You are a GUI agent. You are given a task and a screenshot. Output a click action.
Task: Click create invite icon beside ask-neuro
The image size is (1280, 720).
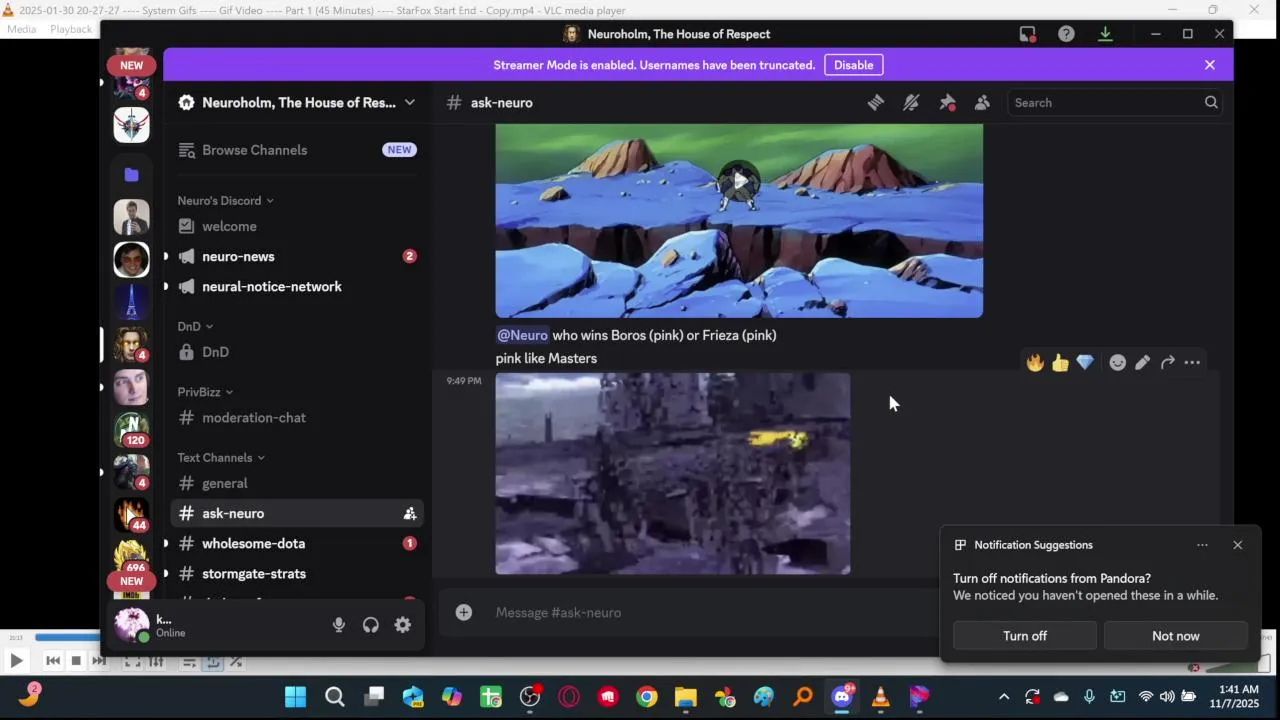410,513
